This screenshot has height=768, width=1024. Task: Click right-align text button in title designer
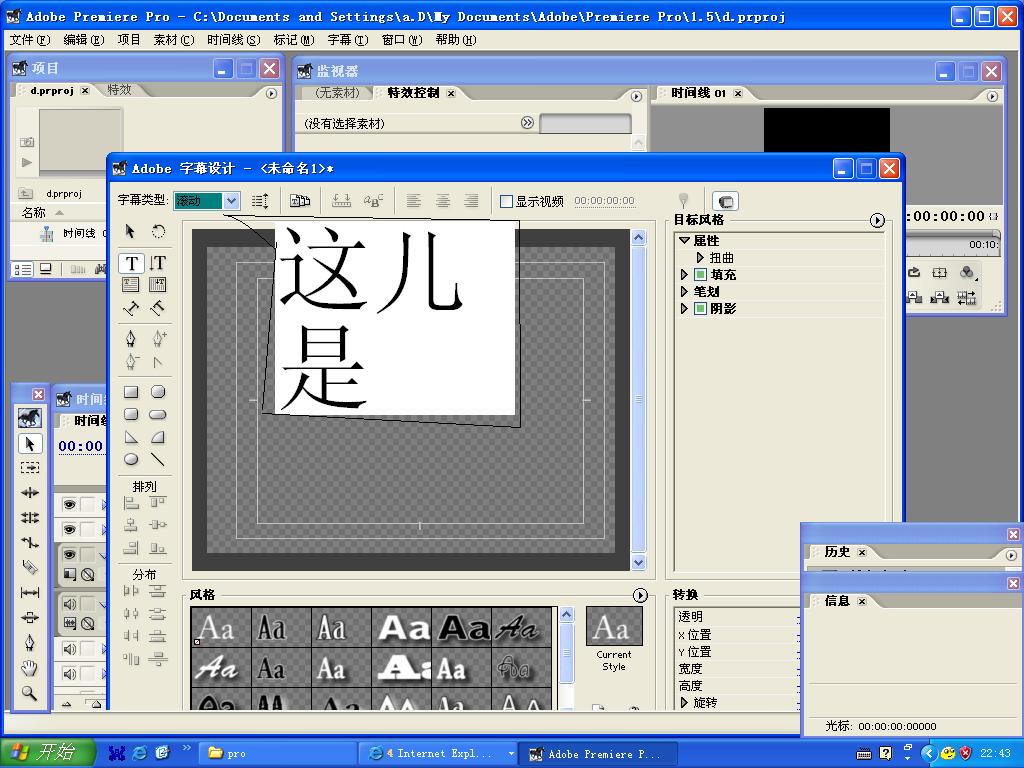[x=471, y=200]
